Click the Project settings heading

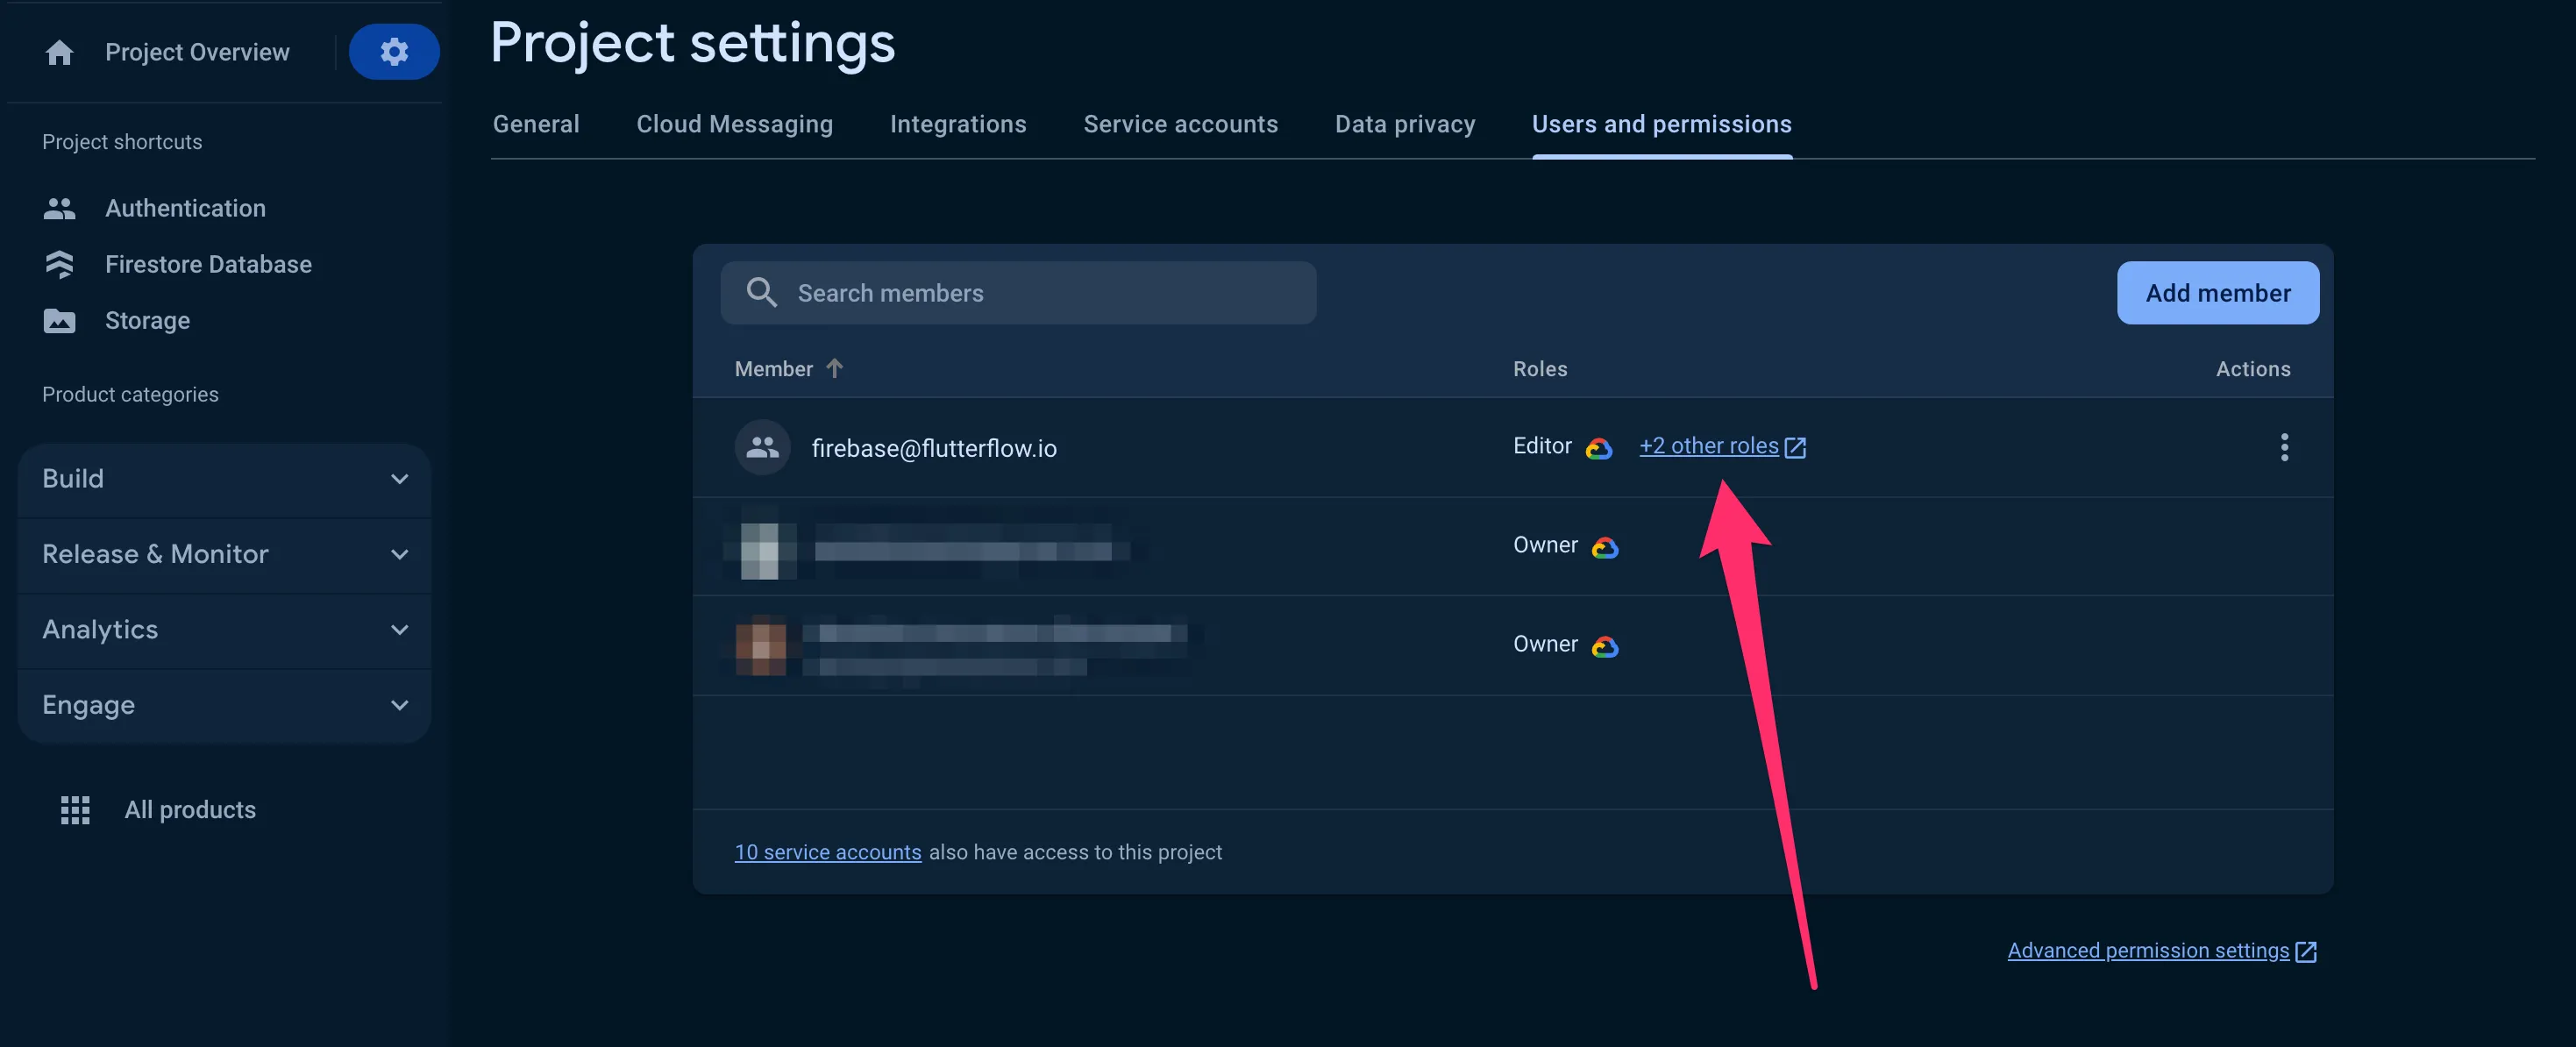click(x=692, y=43)
